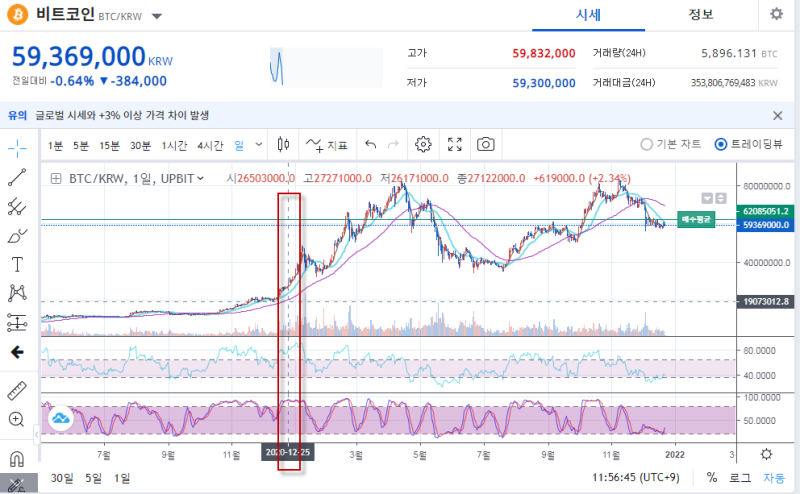Select the brush shapes tool
800x494 pixels.
pyautogui.click(x=17, y=236)
